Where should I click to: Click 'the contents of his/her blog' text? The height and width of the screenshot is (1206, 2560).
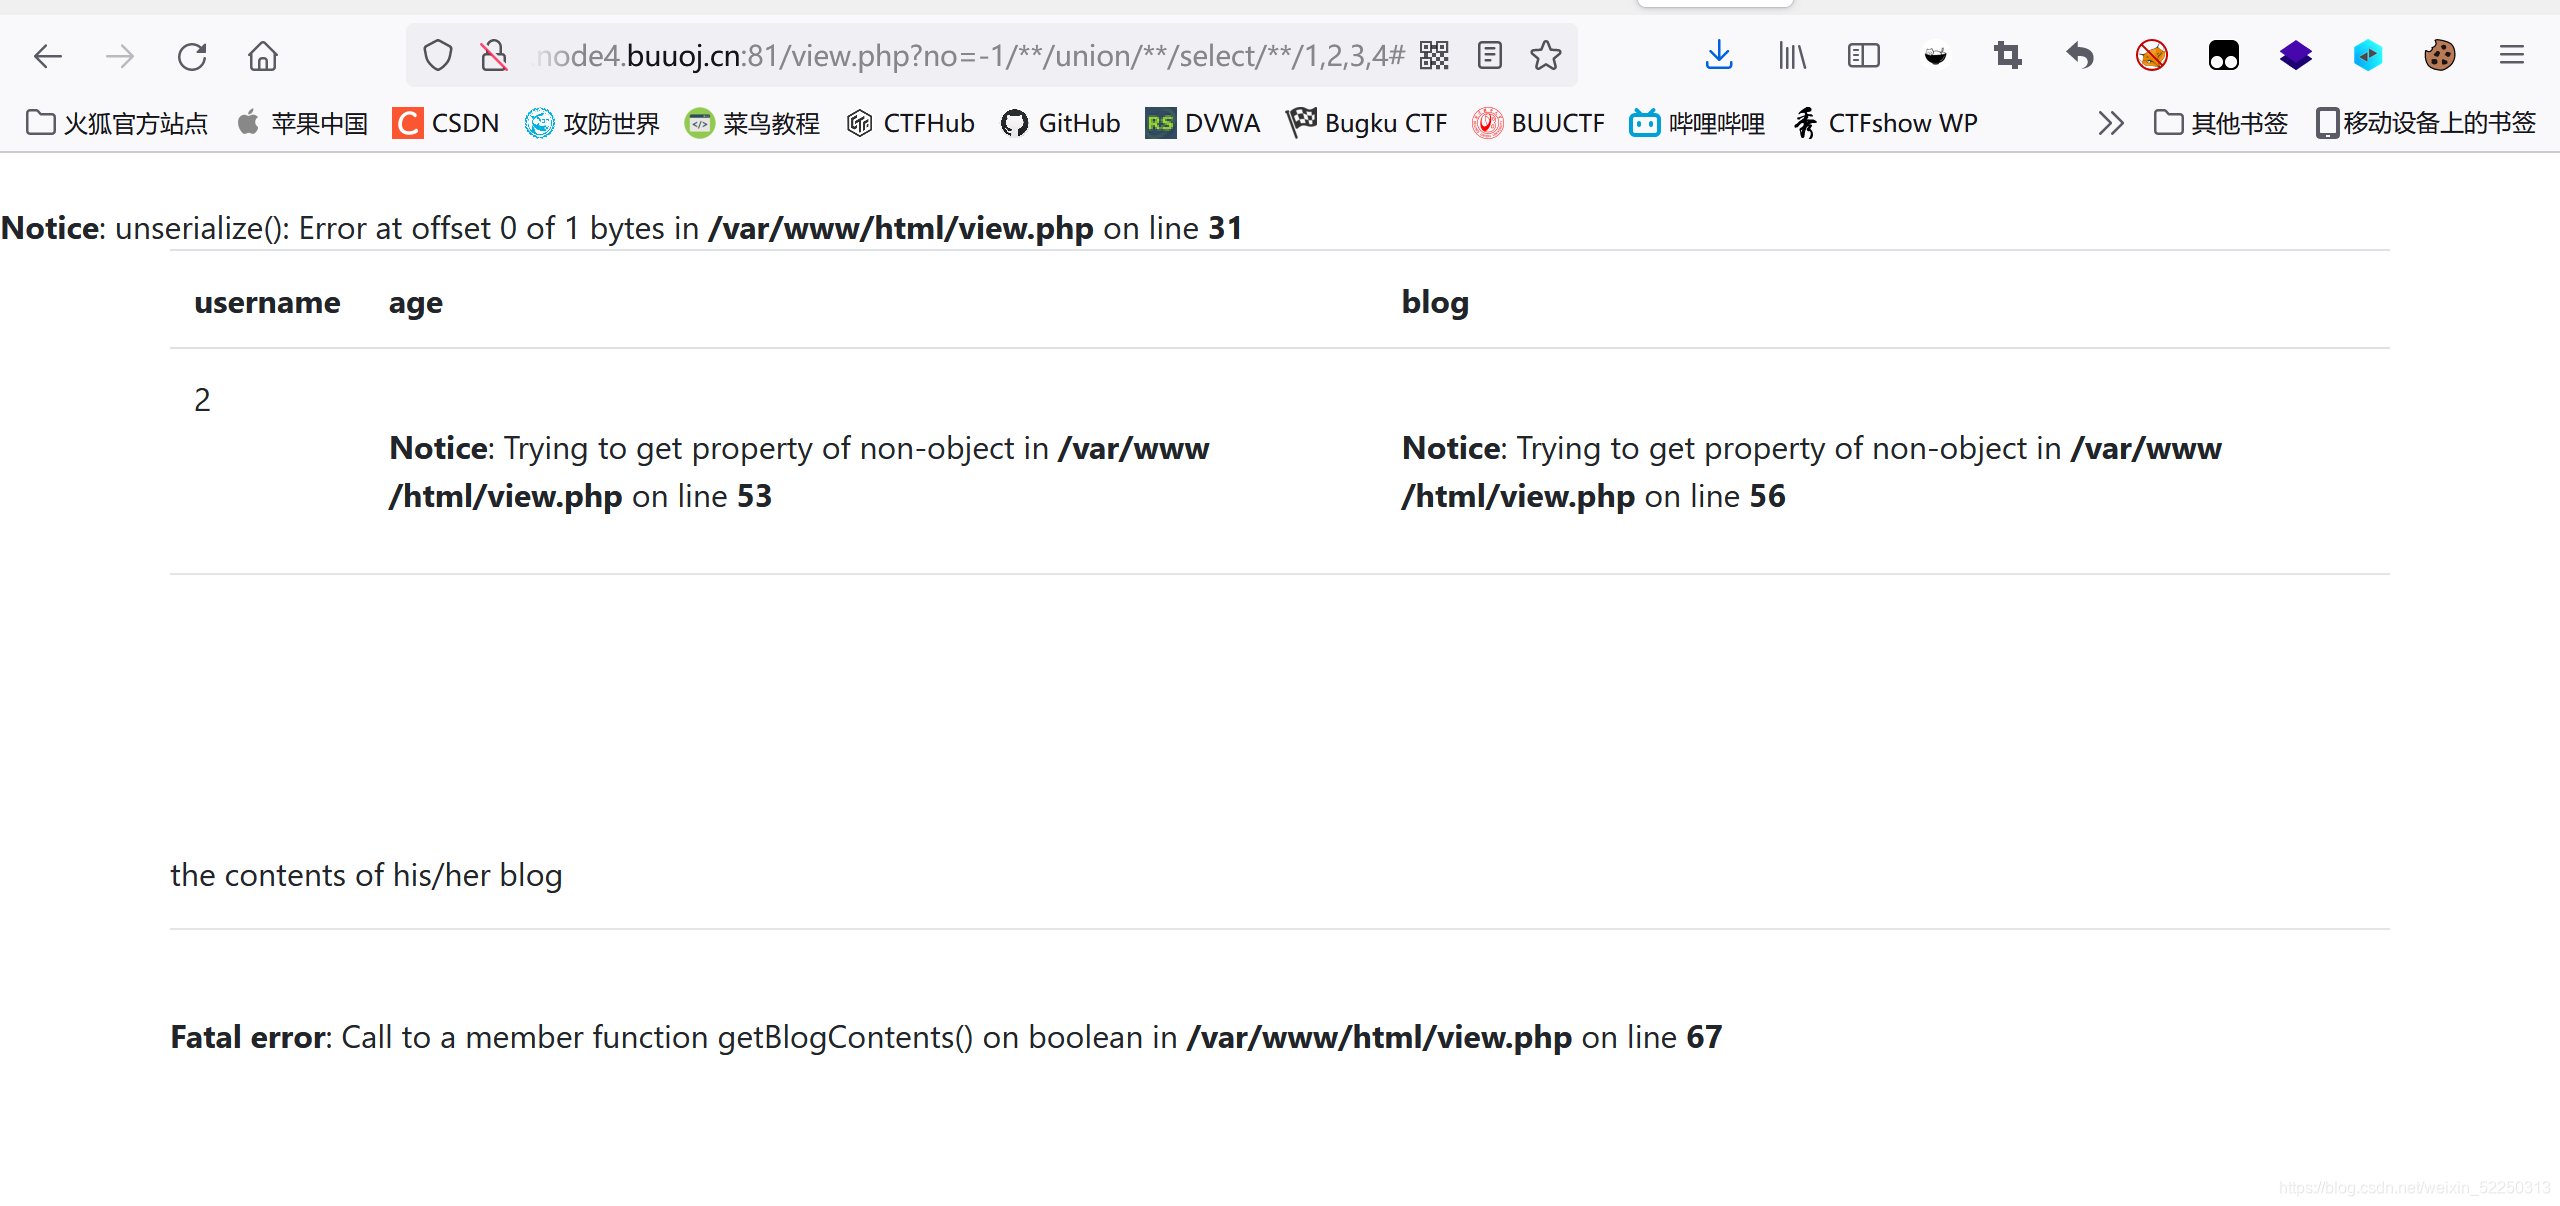[x=366, y=875]
